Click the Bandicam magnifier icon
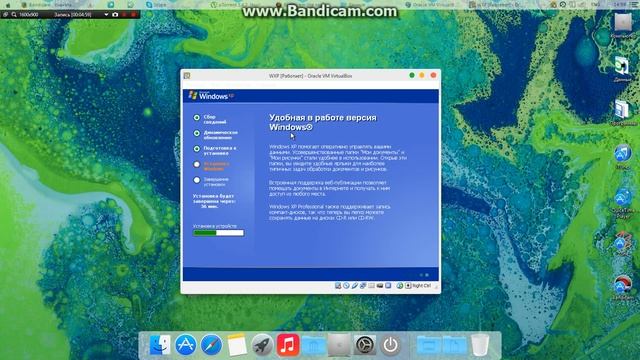The height and width of the screenshot is (360, 640). coord(14,15)
